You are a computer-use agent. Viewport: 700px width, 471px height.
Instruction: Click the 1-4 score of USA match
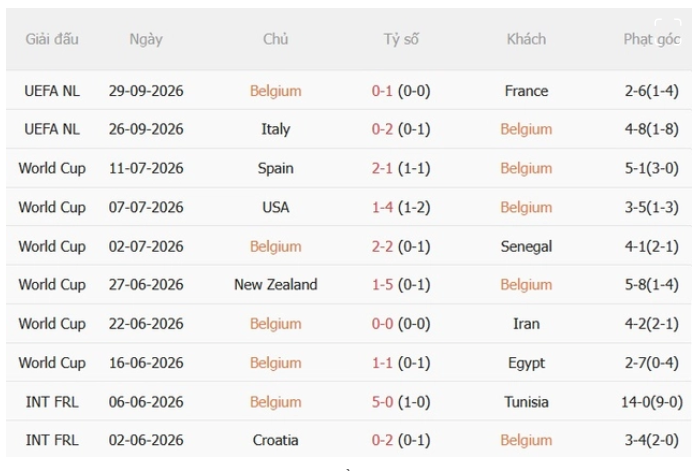382,207
